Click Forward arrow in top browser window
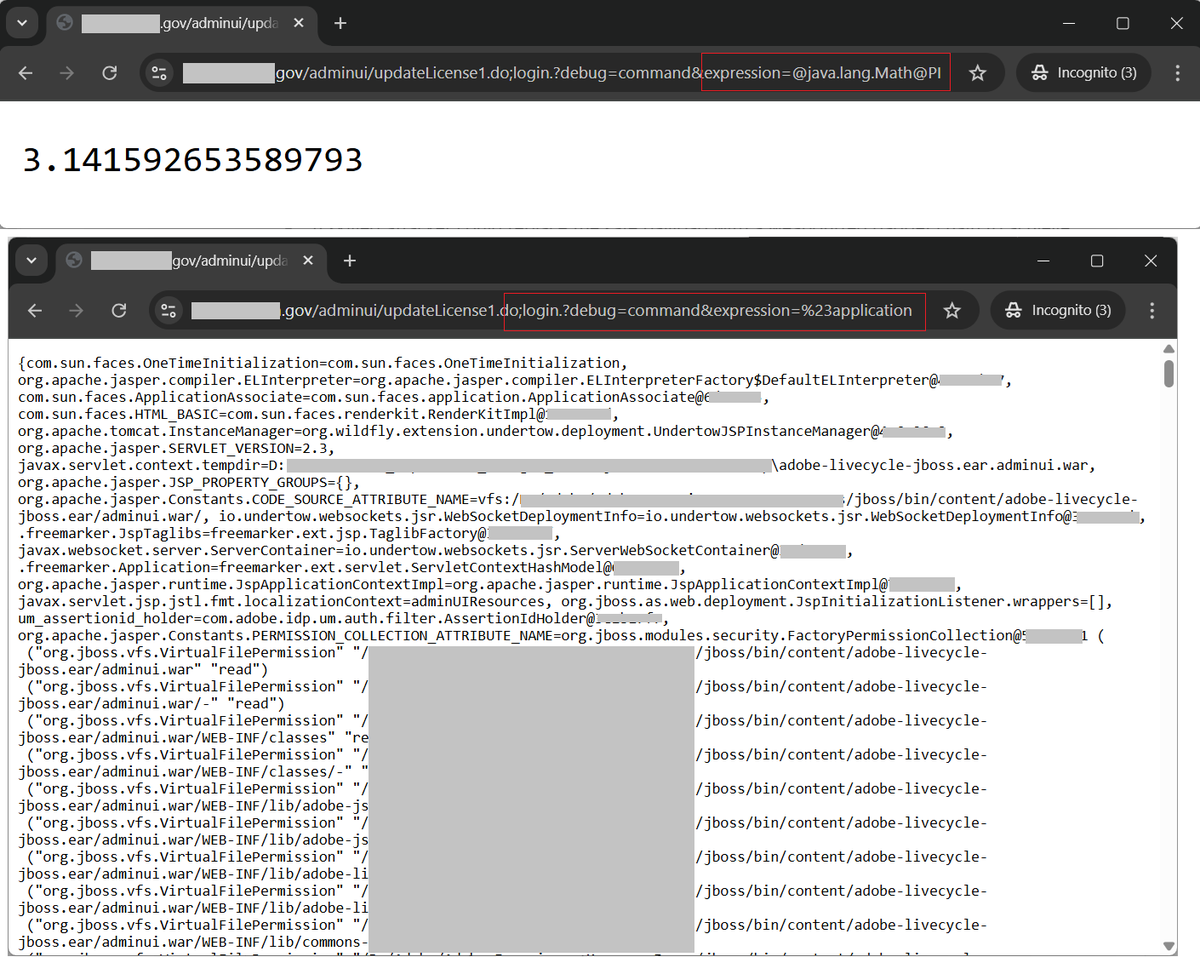1200x957 pixels. [67, 73]
